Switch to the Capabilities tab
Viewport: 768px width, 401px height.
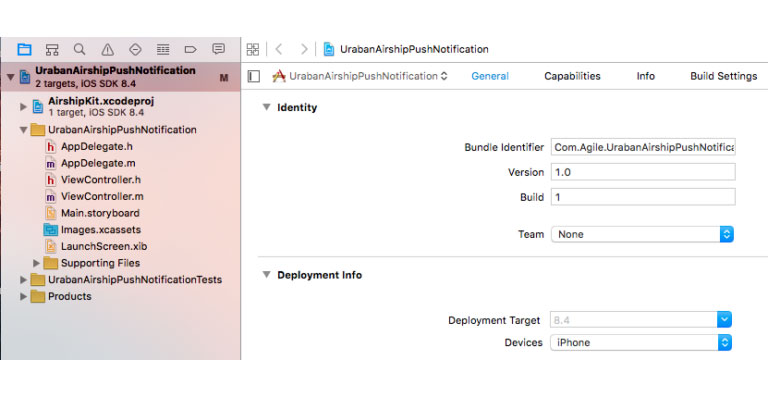(x=572, y=76)
